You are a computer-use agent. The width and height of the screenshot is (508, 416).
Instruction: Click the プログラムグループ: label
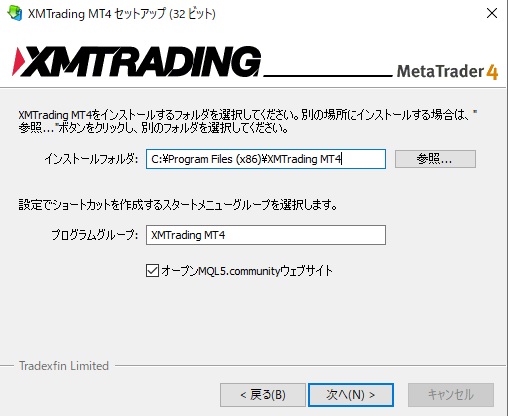tap(95, 235)
